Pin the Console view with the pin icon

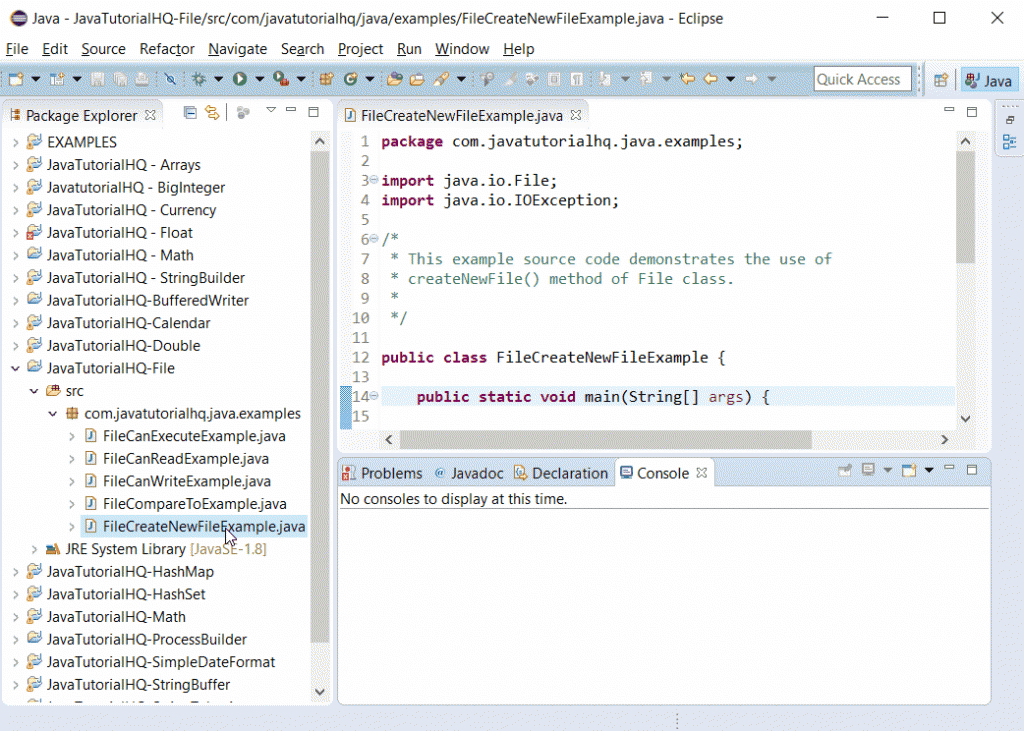point(845,470)
